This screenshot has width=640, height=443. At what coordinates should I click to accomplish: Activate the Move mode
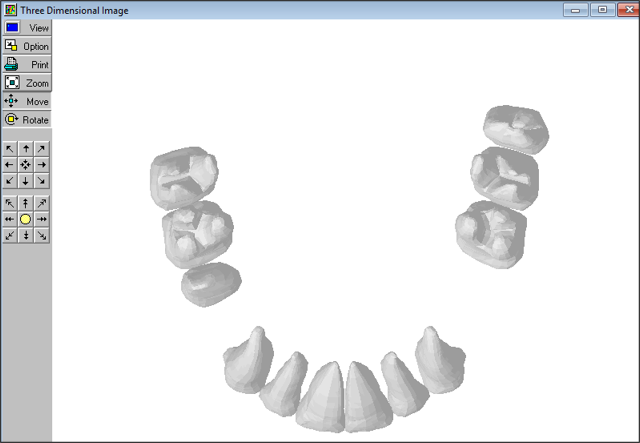point(26,101)
